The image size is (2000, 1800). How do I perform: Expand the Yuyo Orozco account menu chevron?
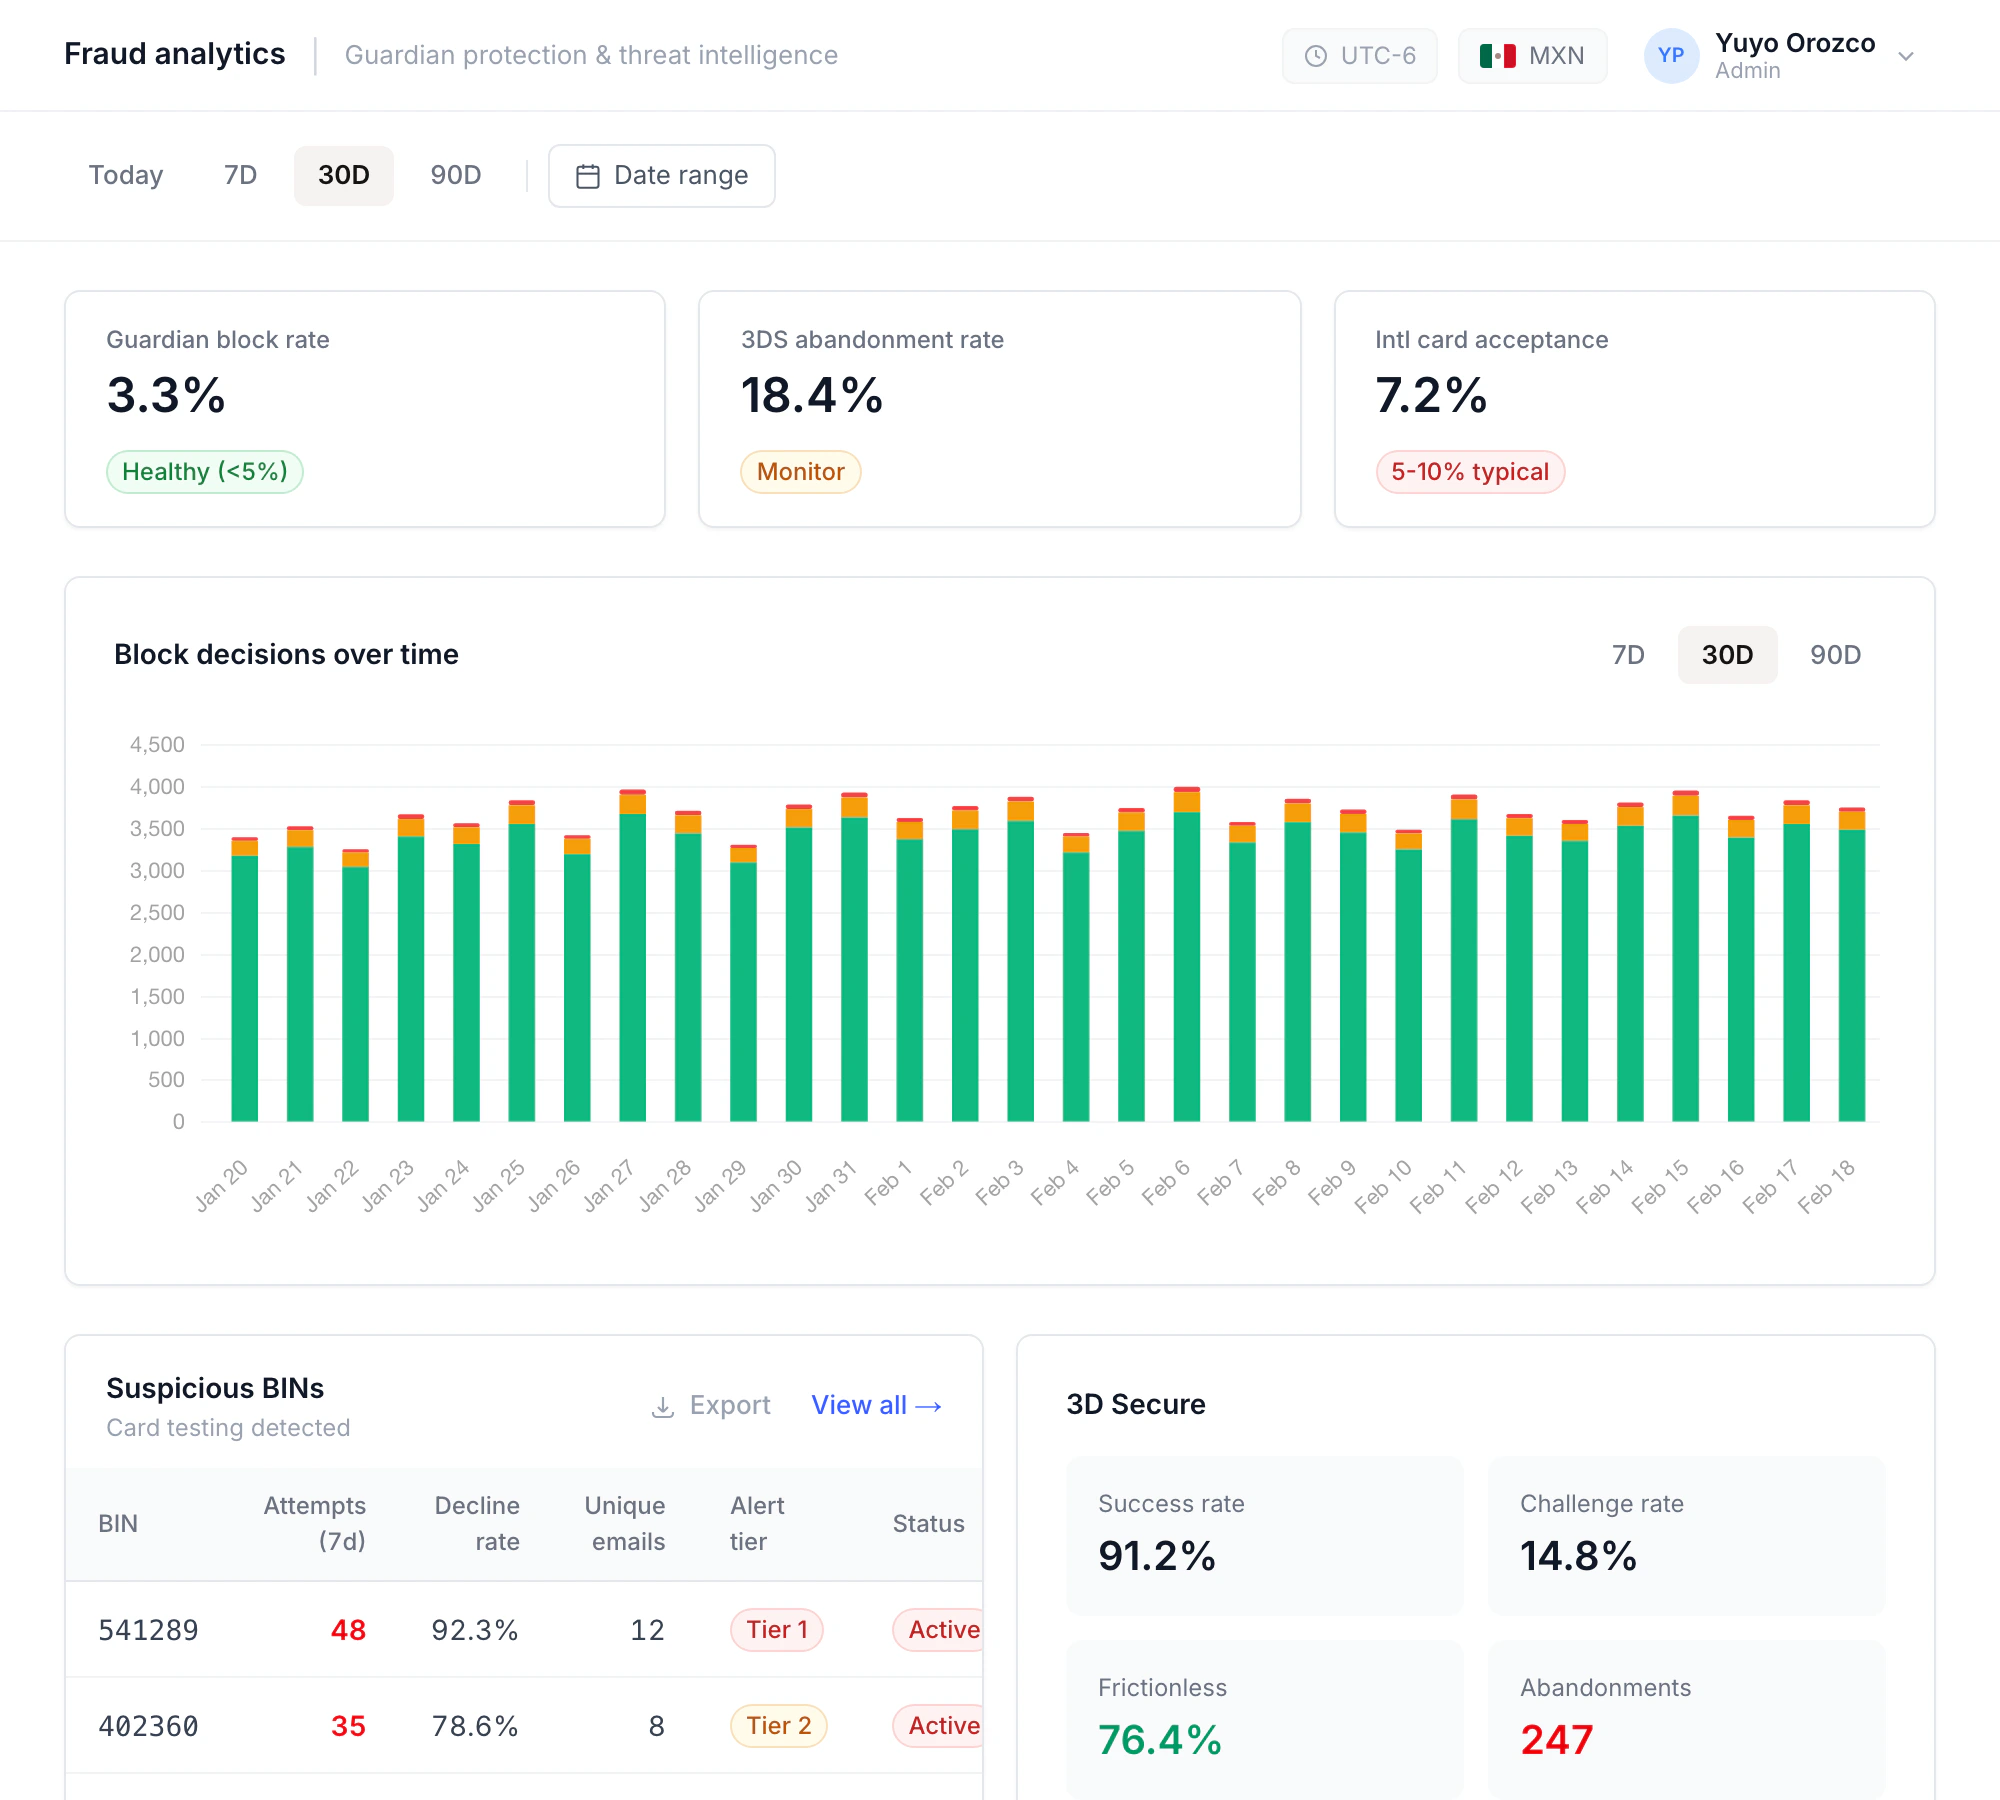[1906, 57]
